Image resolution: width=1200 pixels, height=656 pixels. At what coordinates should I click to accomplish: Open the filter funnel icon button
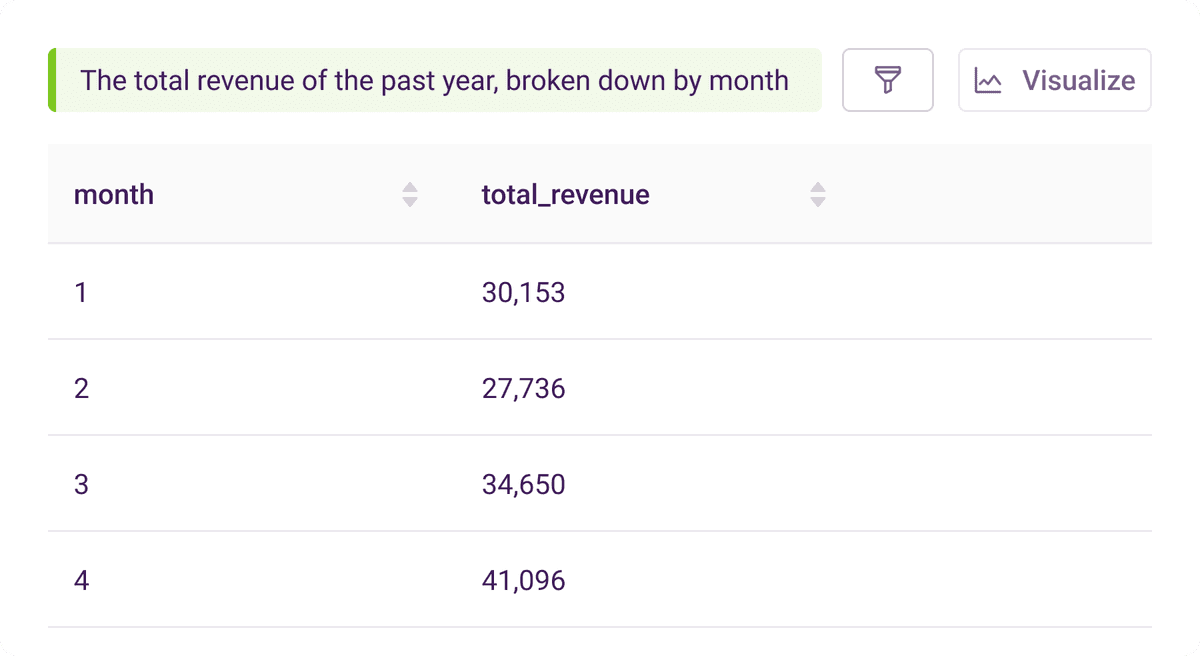pyautogui.click(x=888, y=80)
